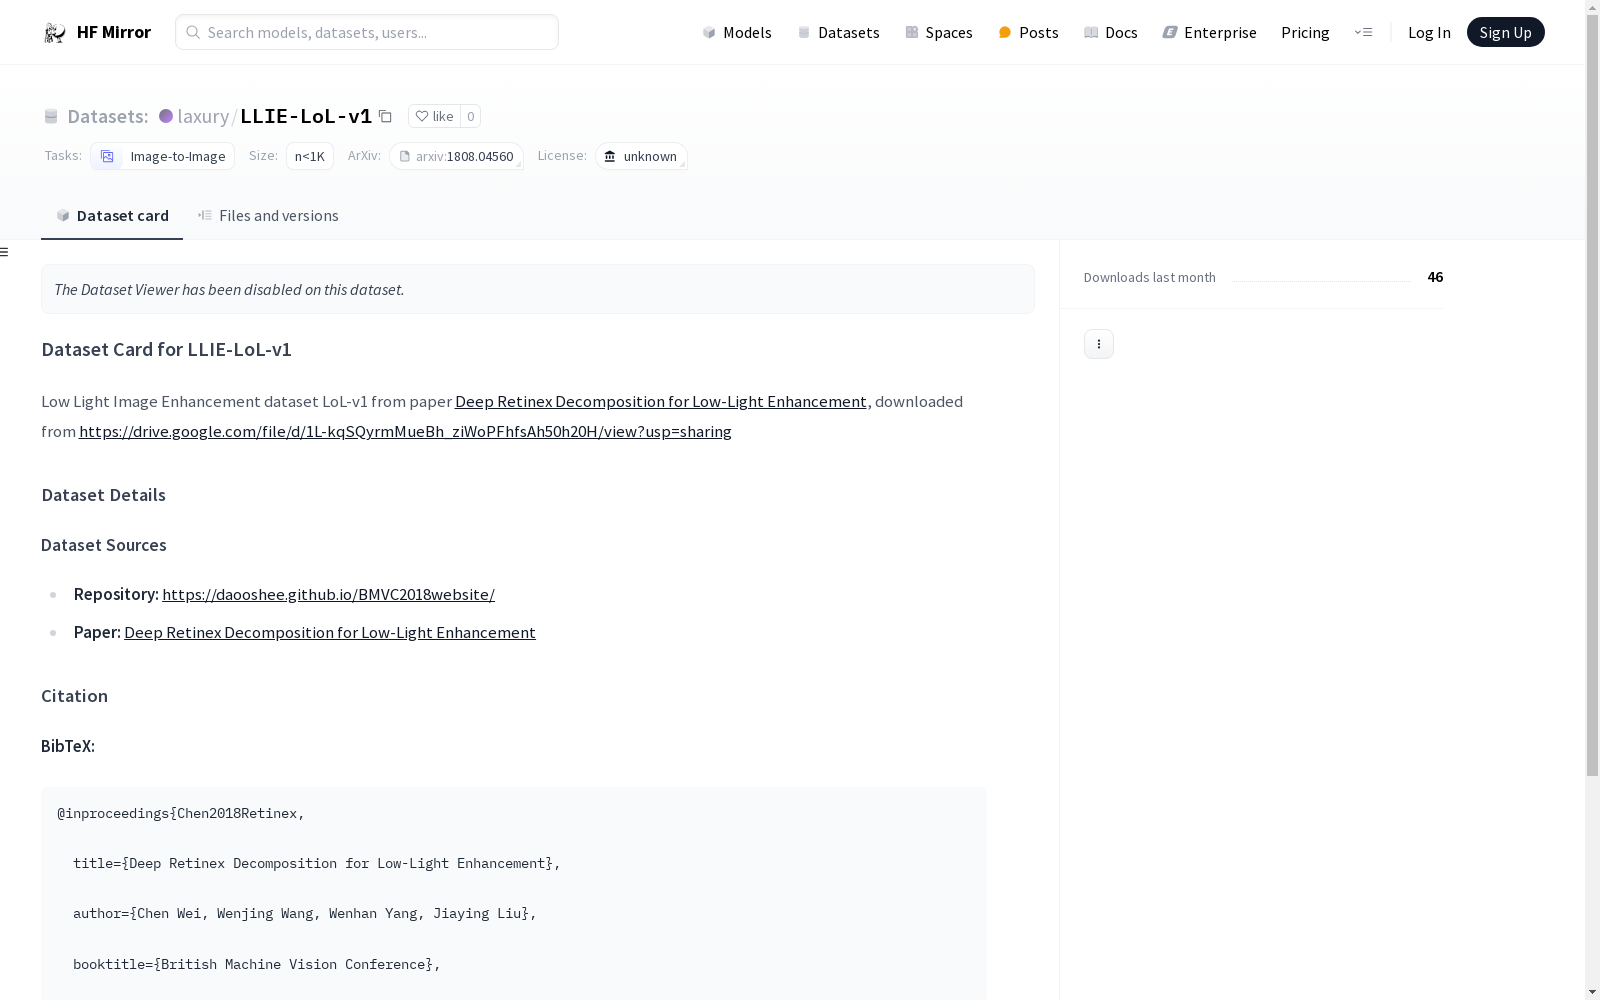Go to Spaces in navbar

(x=939, y=32)
